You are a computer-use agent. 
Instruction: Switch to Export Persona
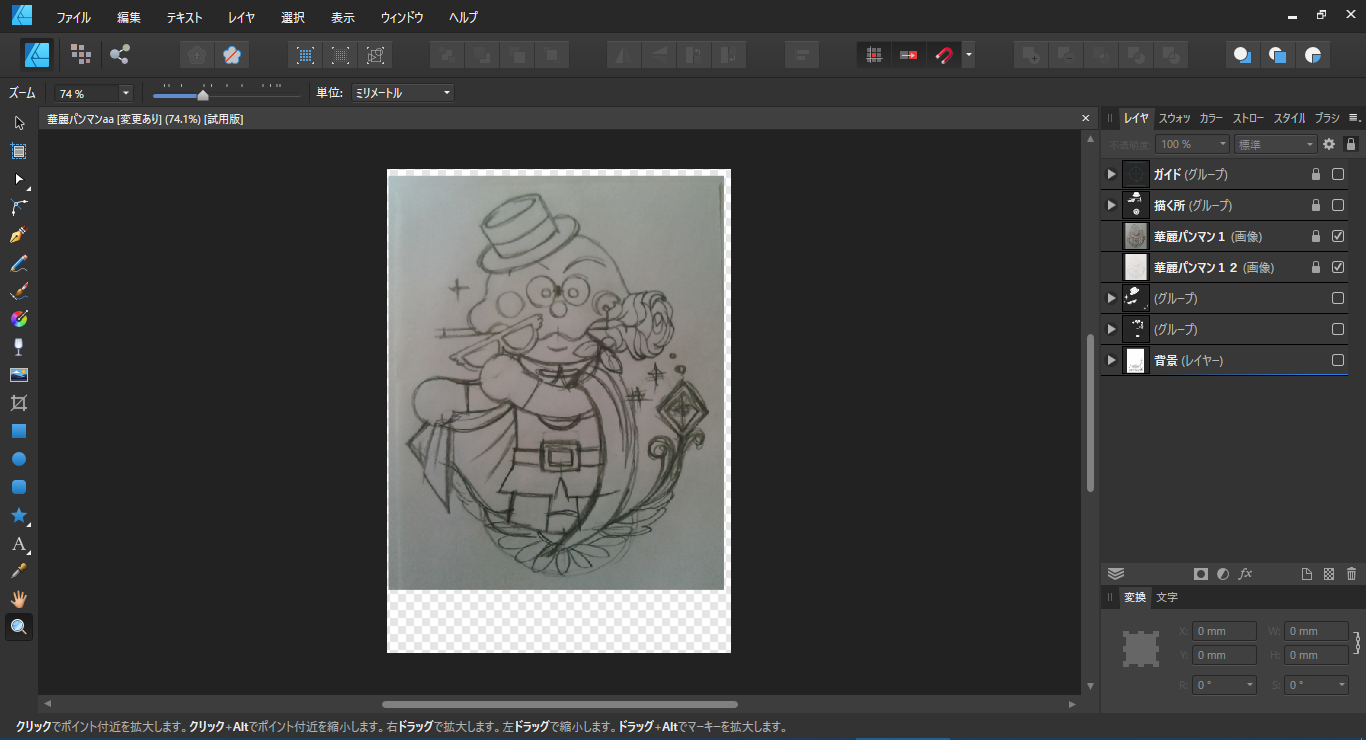tap(120, 54)
